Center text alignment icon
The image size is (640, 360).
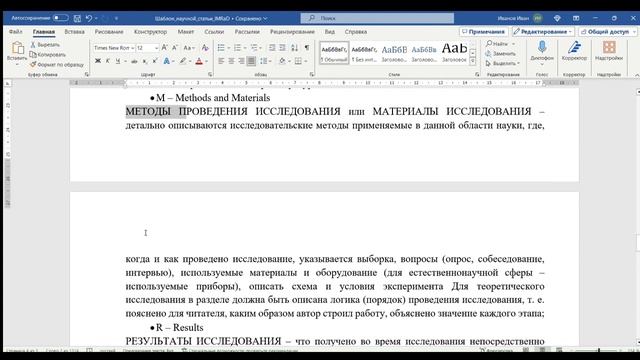[231, 61]
